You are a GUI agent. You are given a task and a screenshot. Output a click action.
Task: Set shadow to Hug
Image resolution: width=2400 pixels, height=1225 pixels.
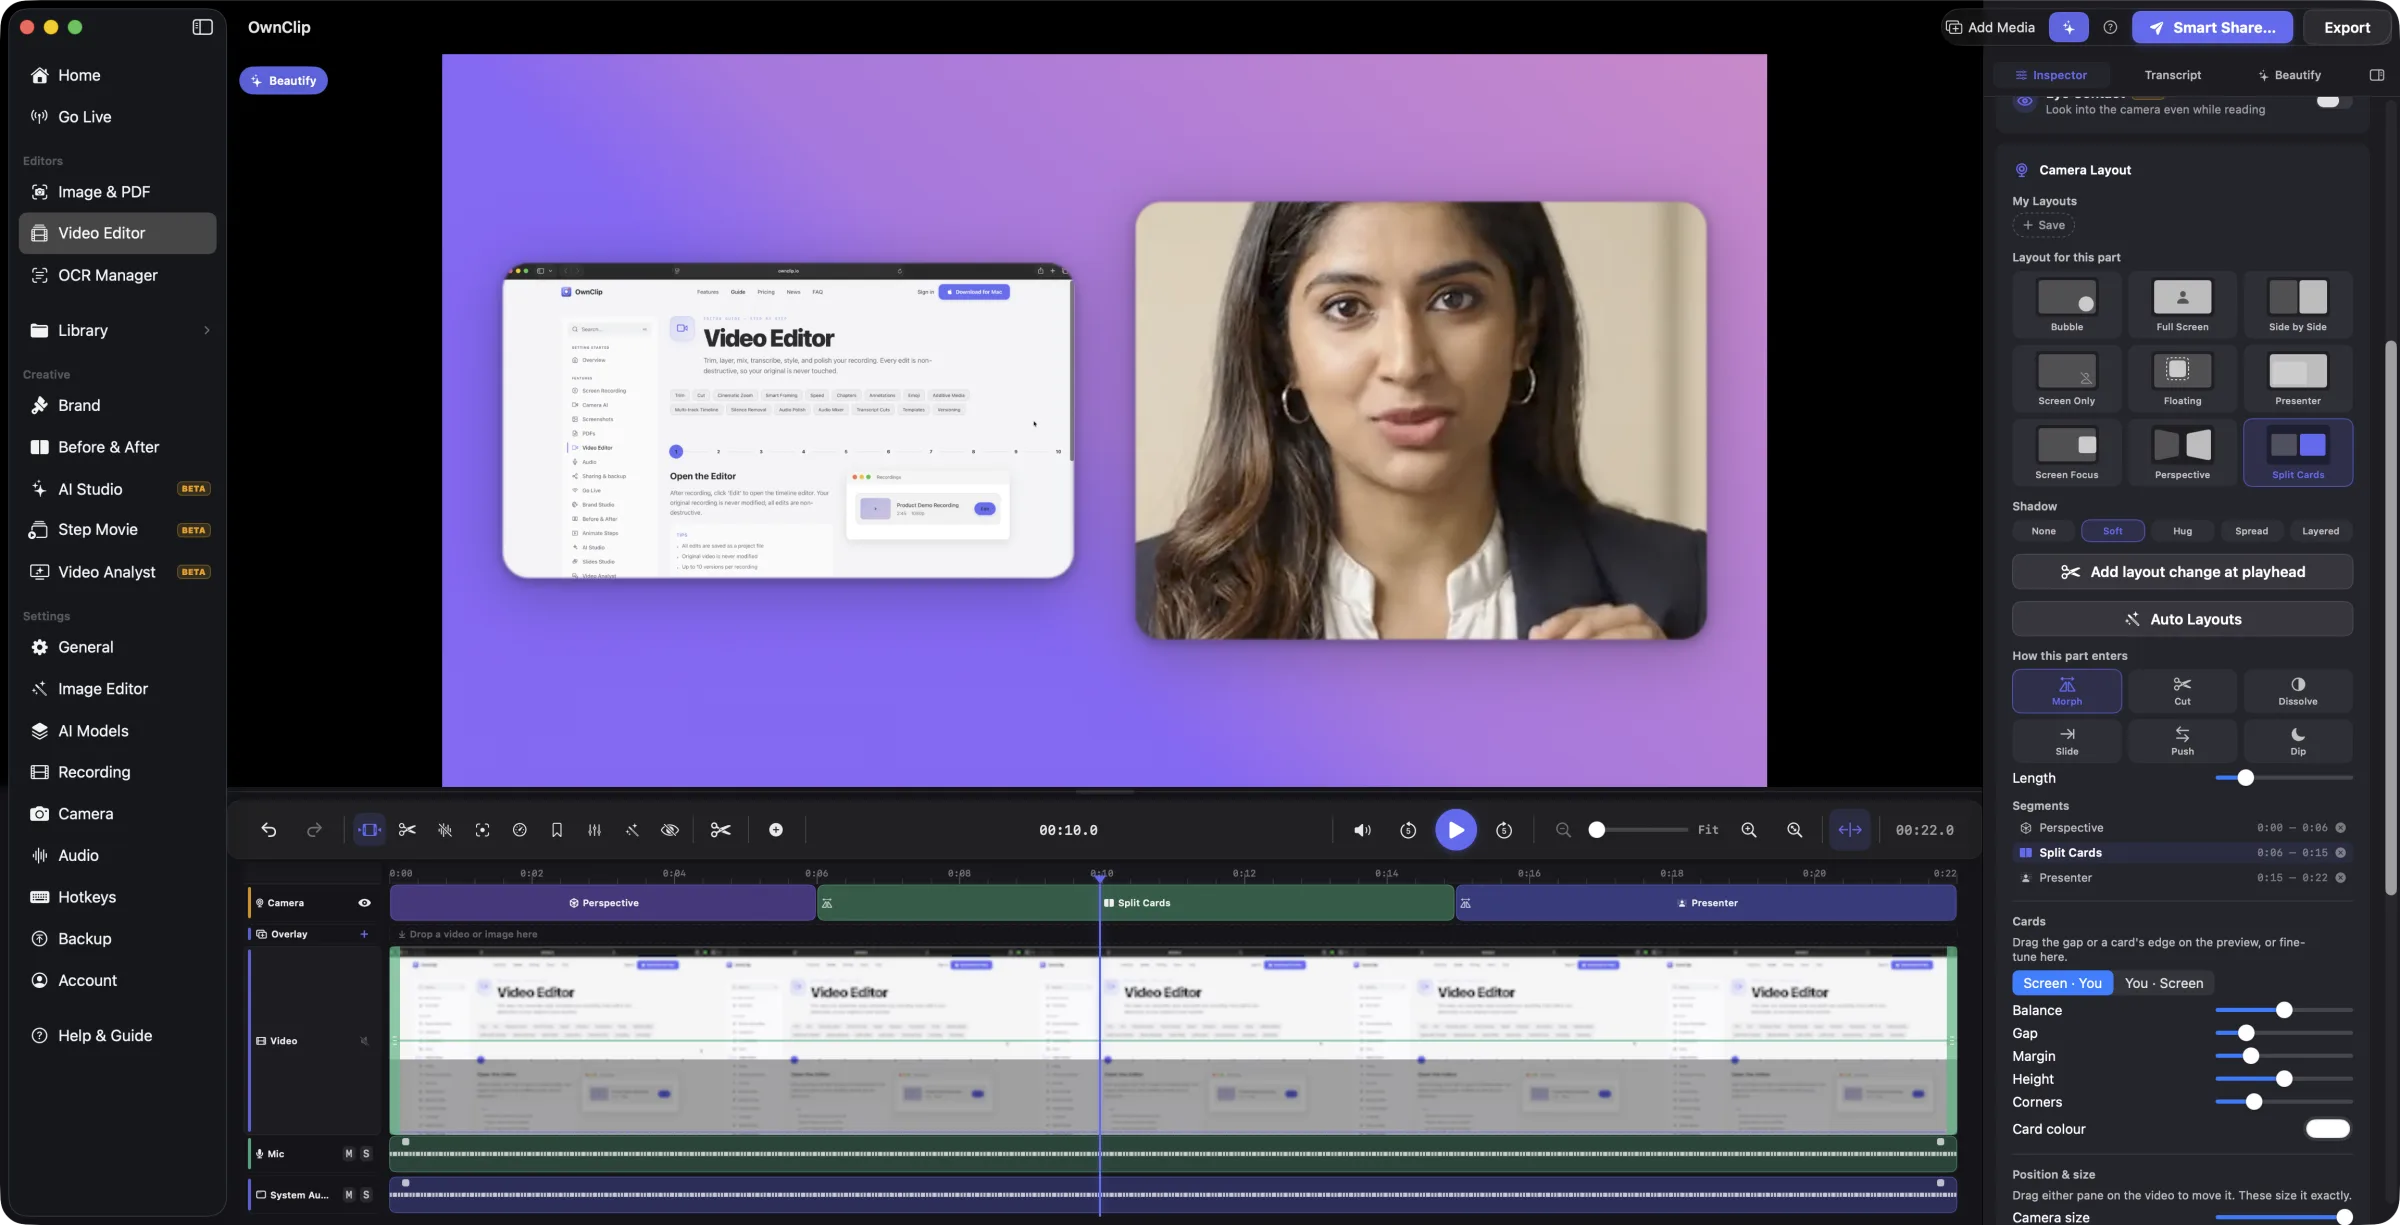pos(2182,531)
